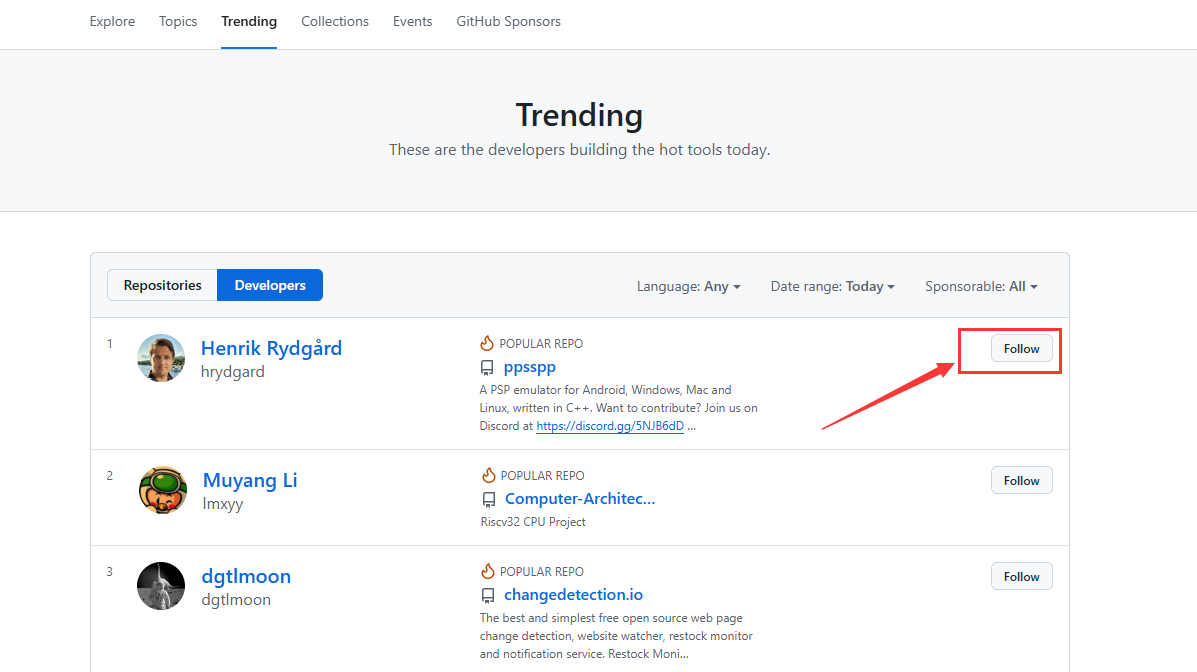Click the Trending page heading
The height and width of the screenshot is (672, 1197).
click(579, 115)
